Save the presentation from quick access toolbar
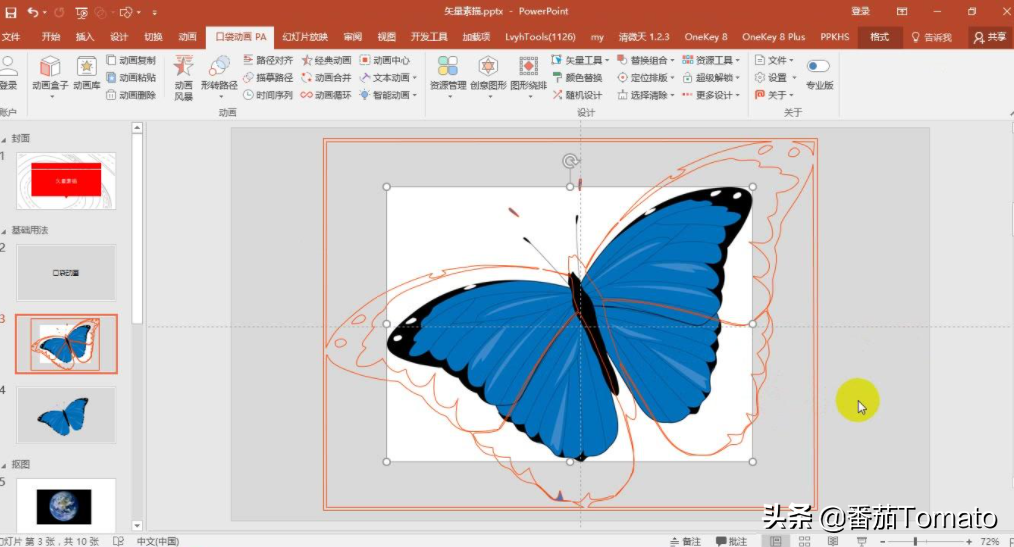The height and width of the screenshot is (547, 1014). coord(10,12)
